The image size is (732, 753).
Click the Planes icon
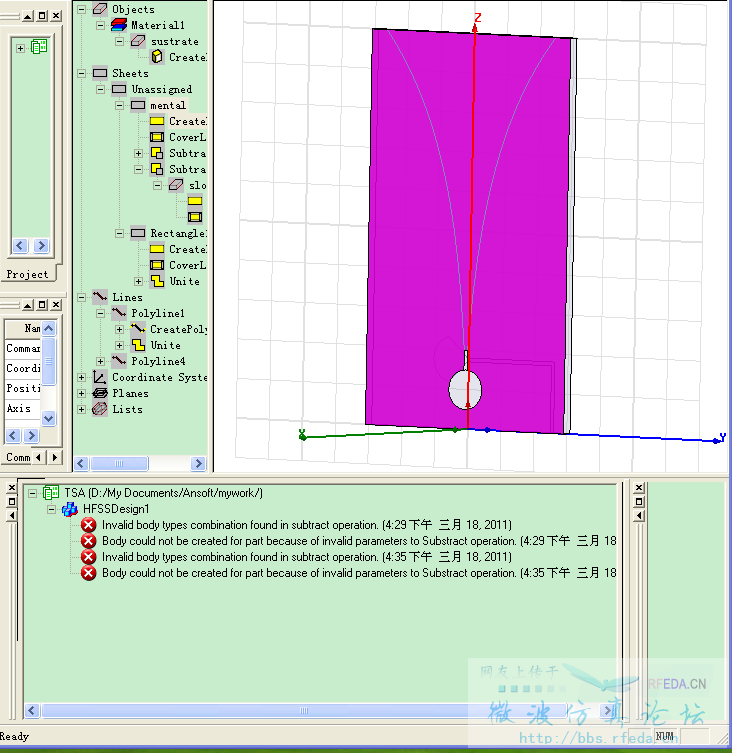tap(100, 393)
